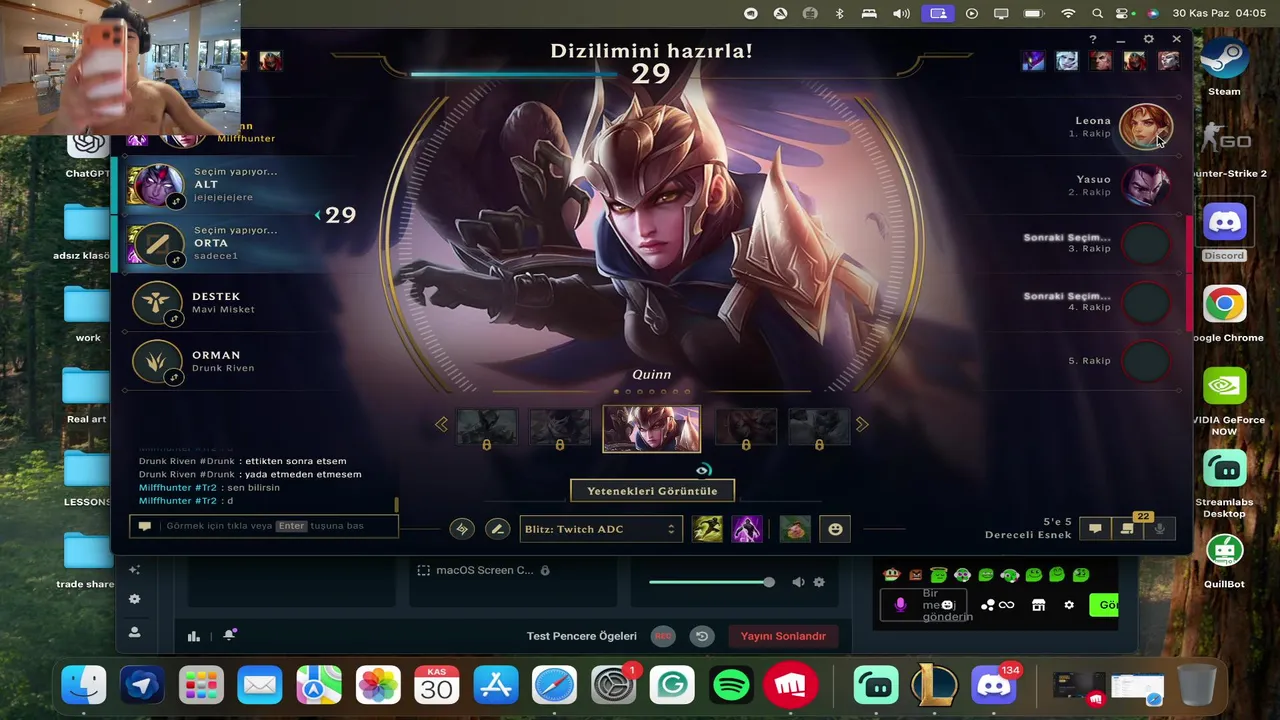Open emoji picker in Streamlabs chat box
This screenshot has height=720, width=1280.
[947, 605]
